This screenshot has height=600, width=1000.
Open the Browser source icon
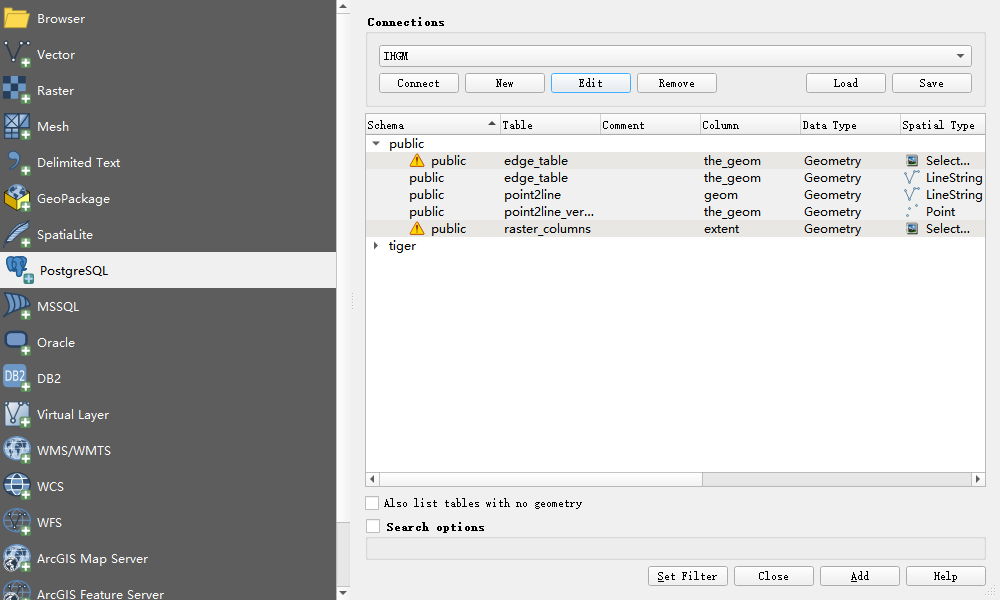(17, 18)
